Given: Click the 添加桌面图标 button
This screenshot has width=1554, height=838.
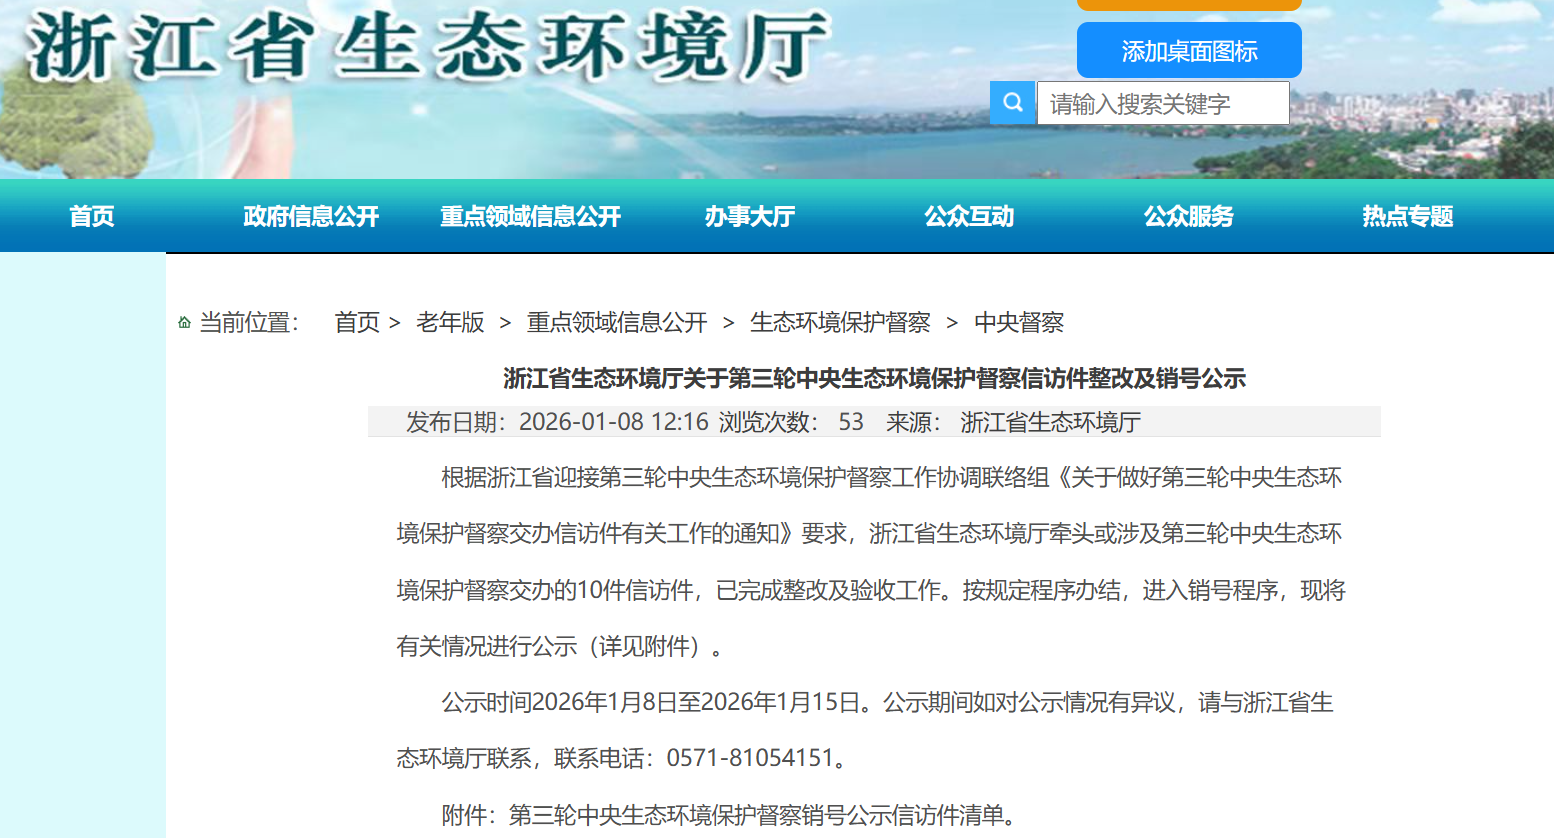Looking at the screenshot, I should (1188, 50).
